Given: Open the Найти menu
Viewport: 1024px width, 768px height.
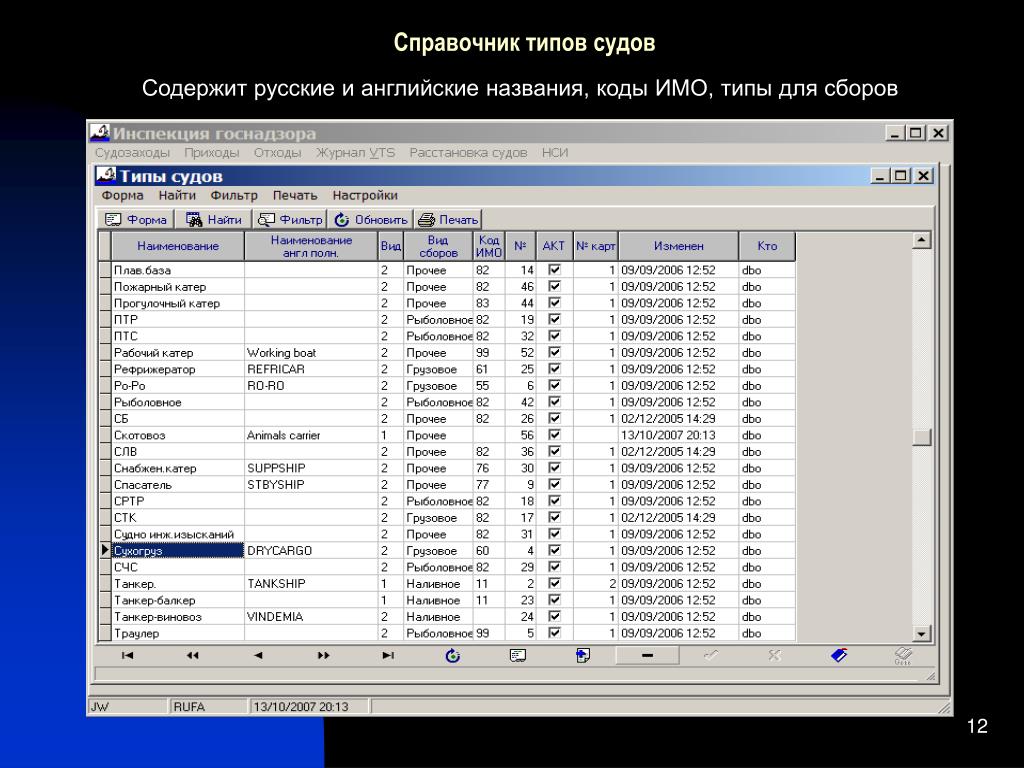Looking at the screenshot, I should click(x=177, y=195).
